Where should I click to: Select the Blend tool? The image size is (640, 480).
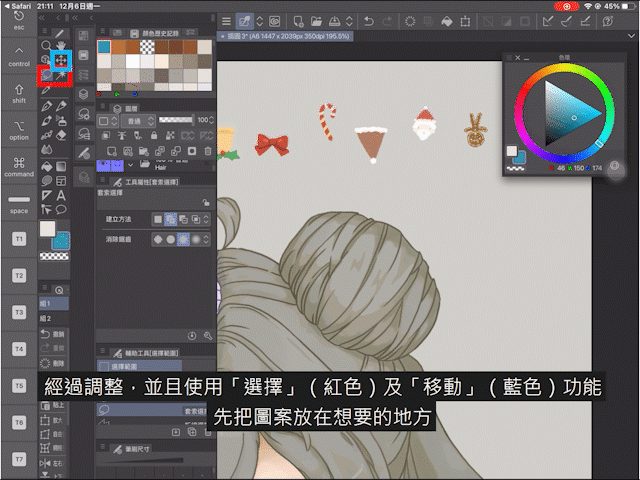point(47,150)
